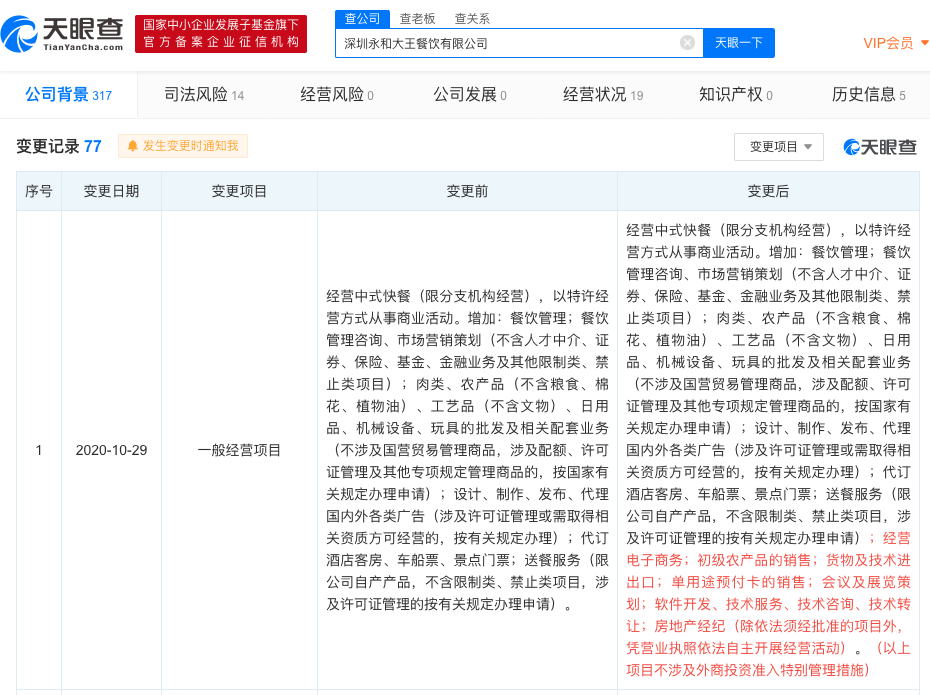Click the 变更后 column header
The image size is (930, 695).
point(768,191)
